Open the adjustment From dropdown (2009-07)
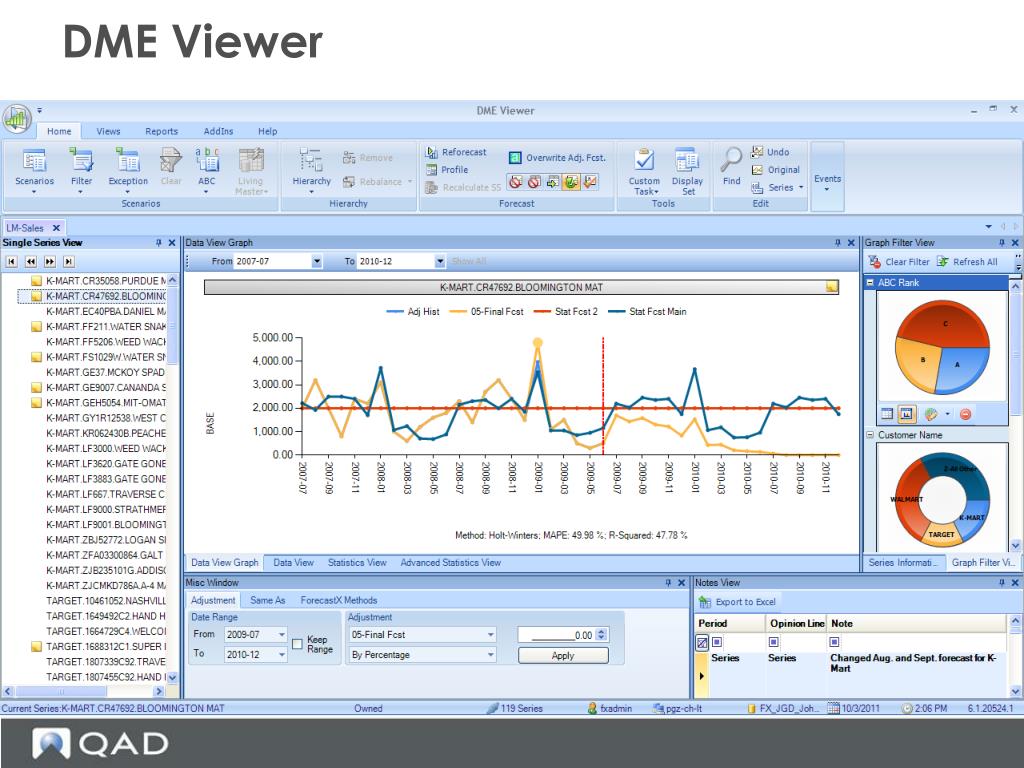The height and width of the screenshot is (768, 1024). tap(282, 634)
